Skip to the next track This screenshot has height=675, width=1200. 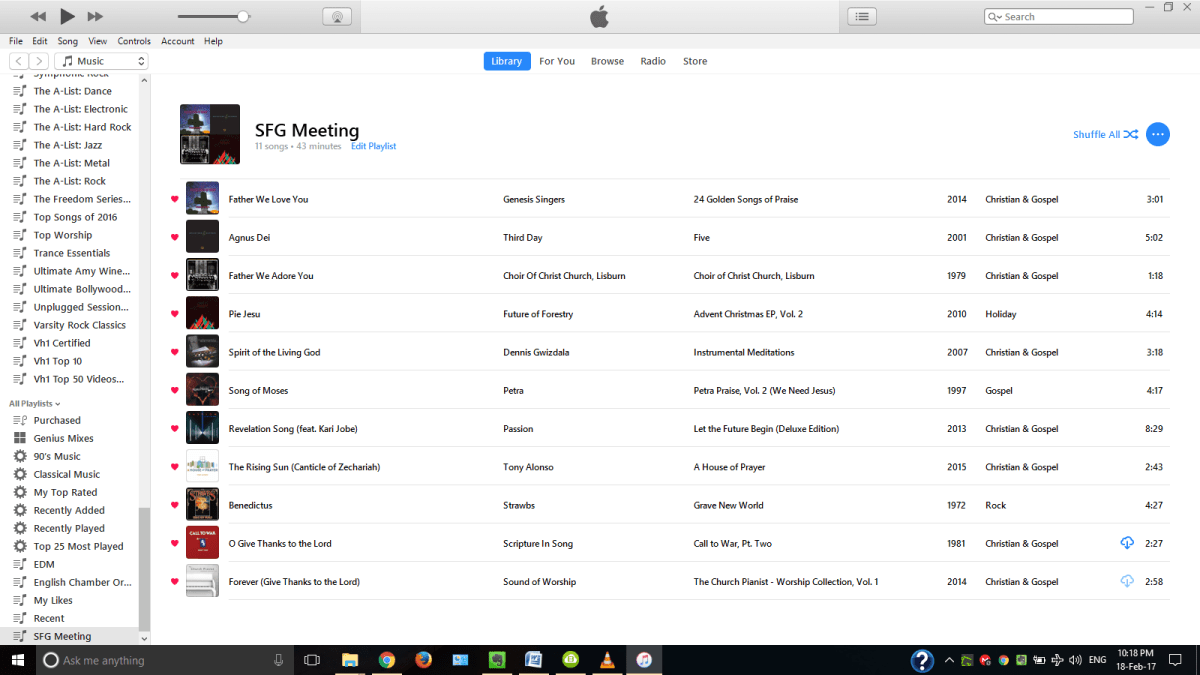95,16
